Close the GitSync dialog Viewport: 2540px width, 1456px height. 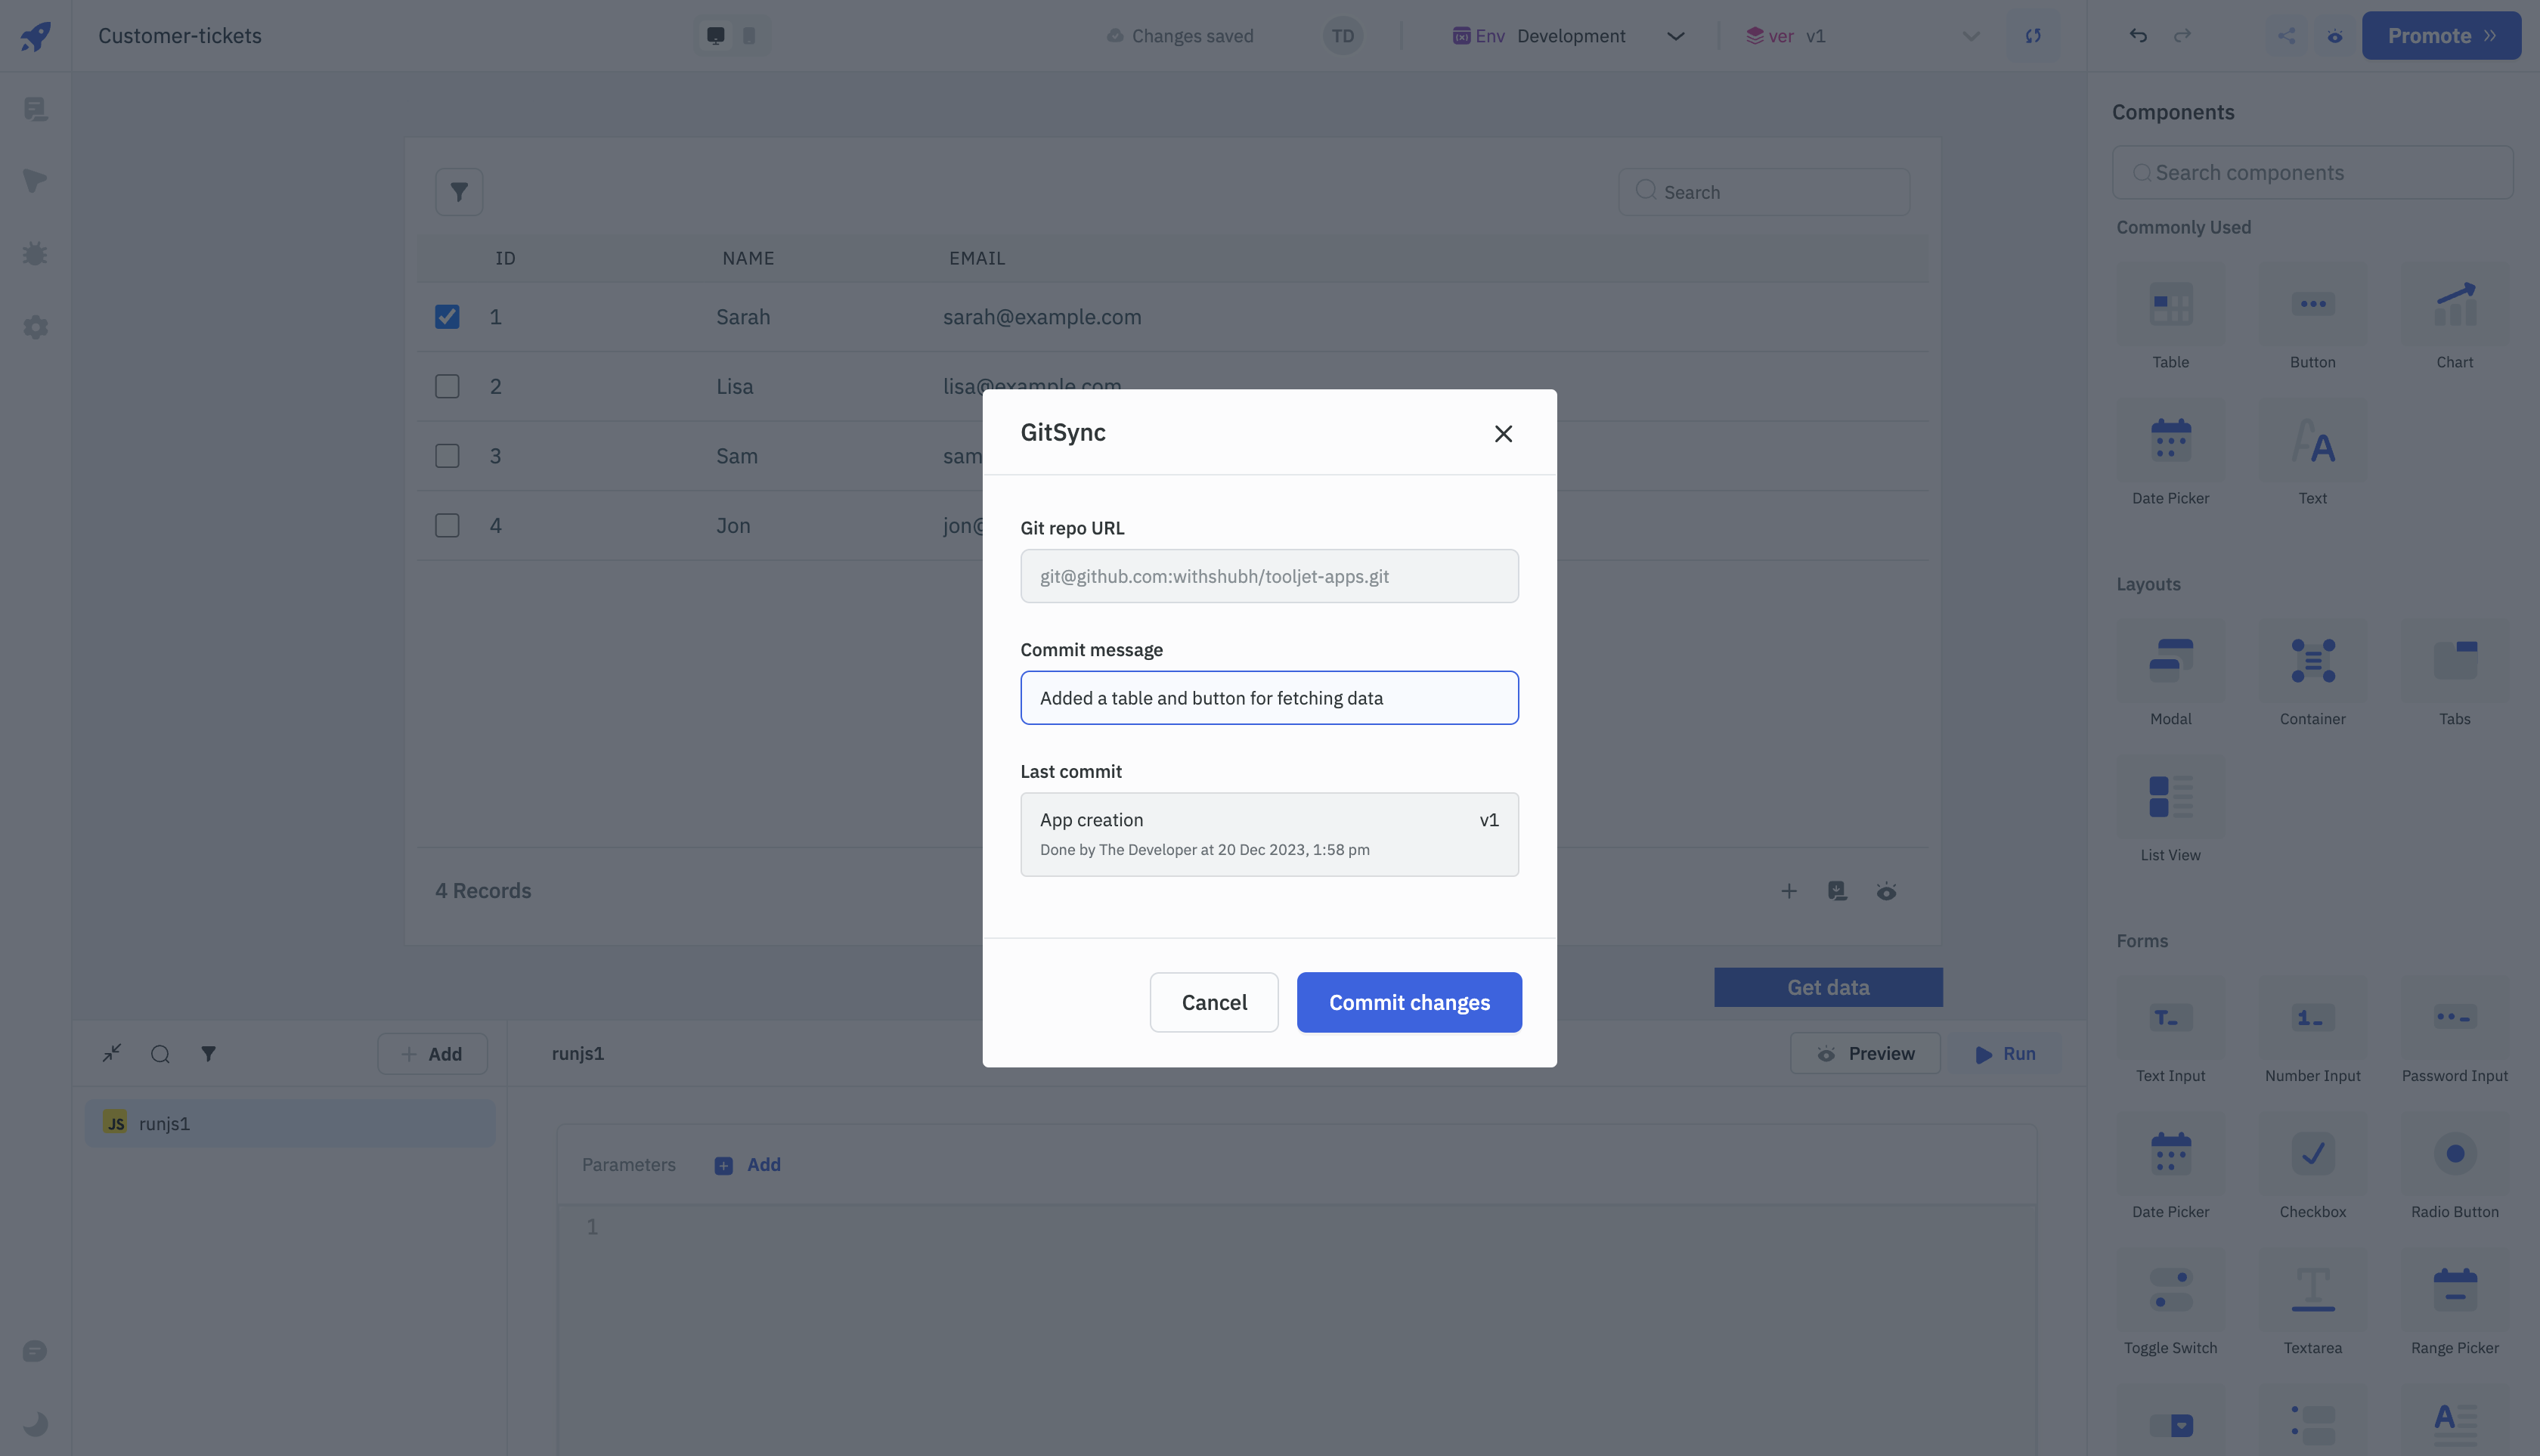1503,433
